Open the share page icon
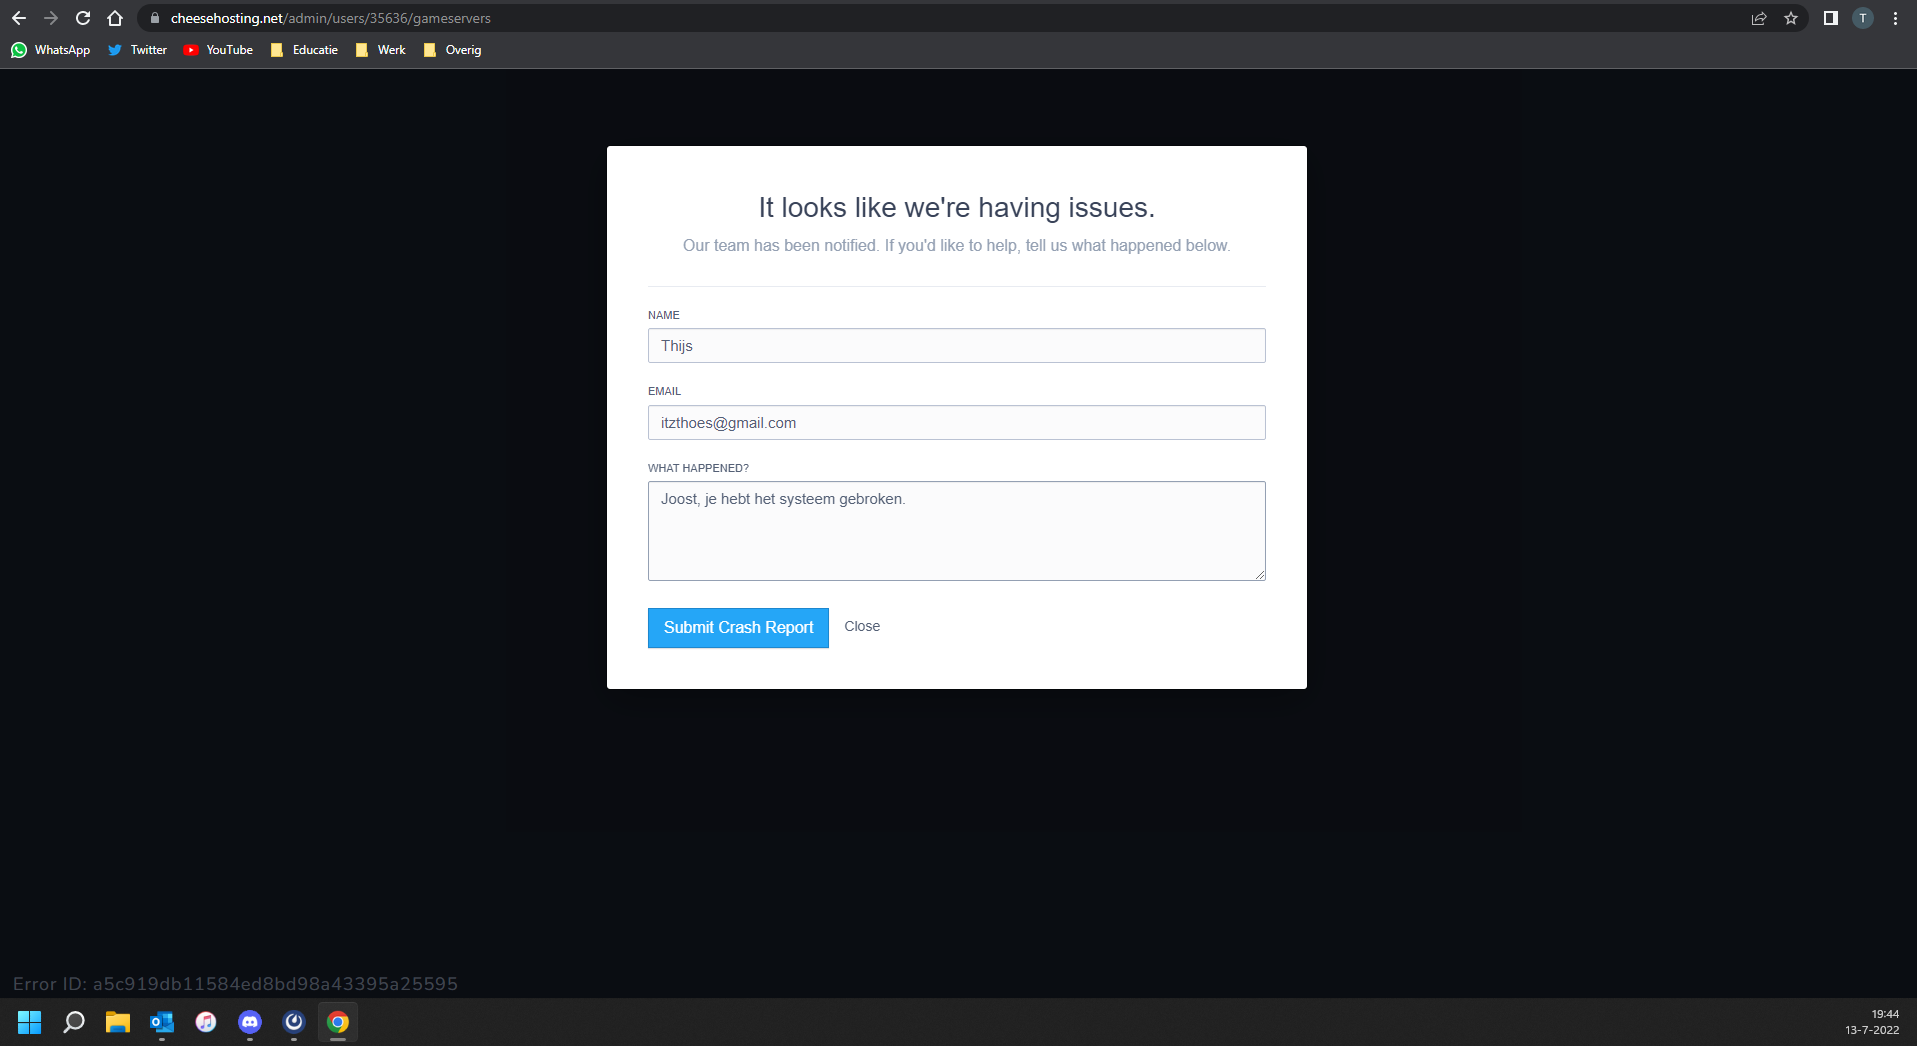This screenshot has width=1917, height=1046. coord(1759,18)
